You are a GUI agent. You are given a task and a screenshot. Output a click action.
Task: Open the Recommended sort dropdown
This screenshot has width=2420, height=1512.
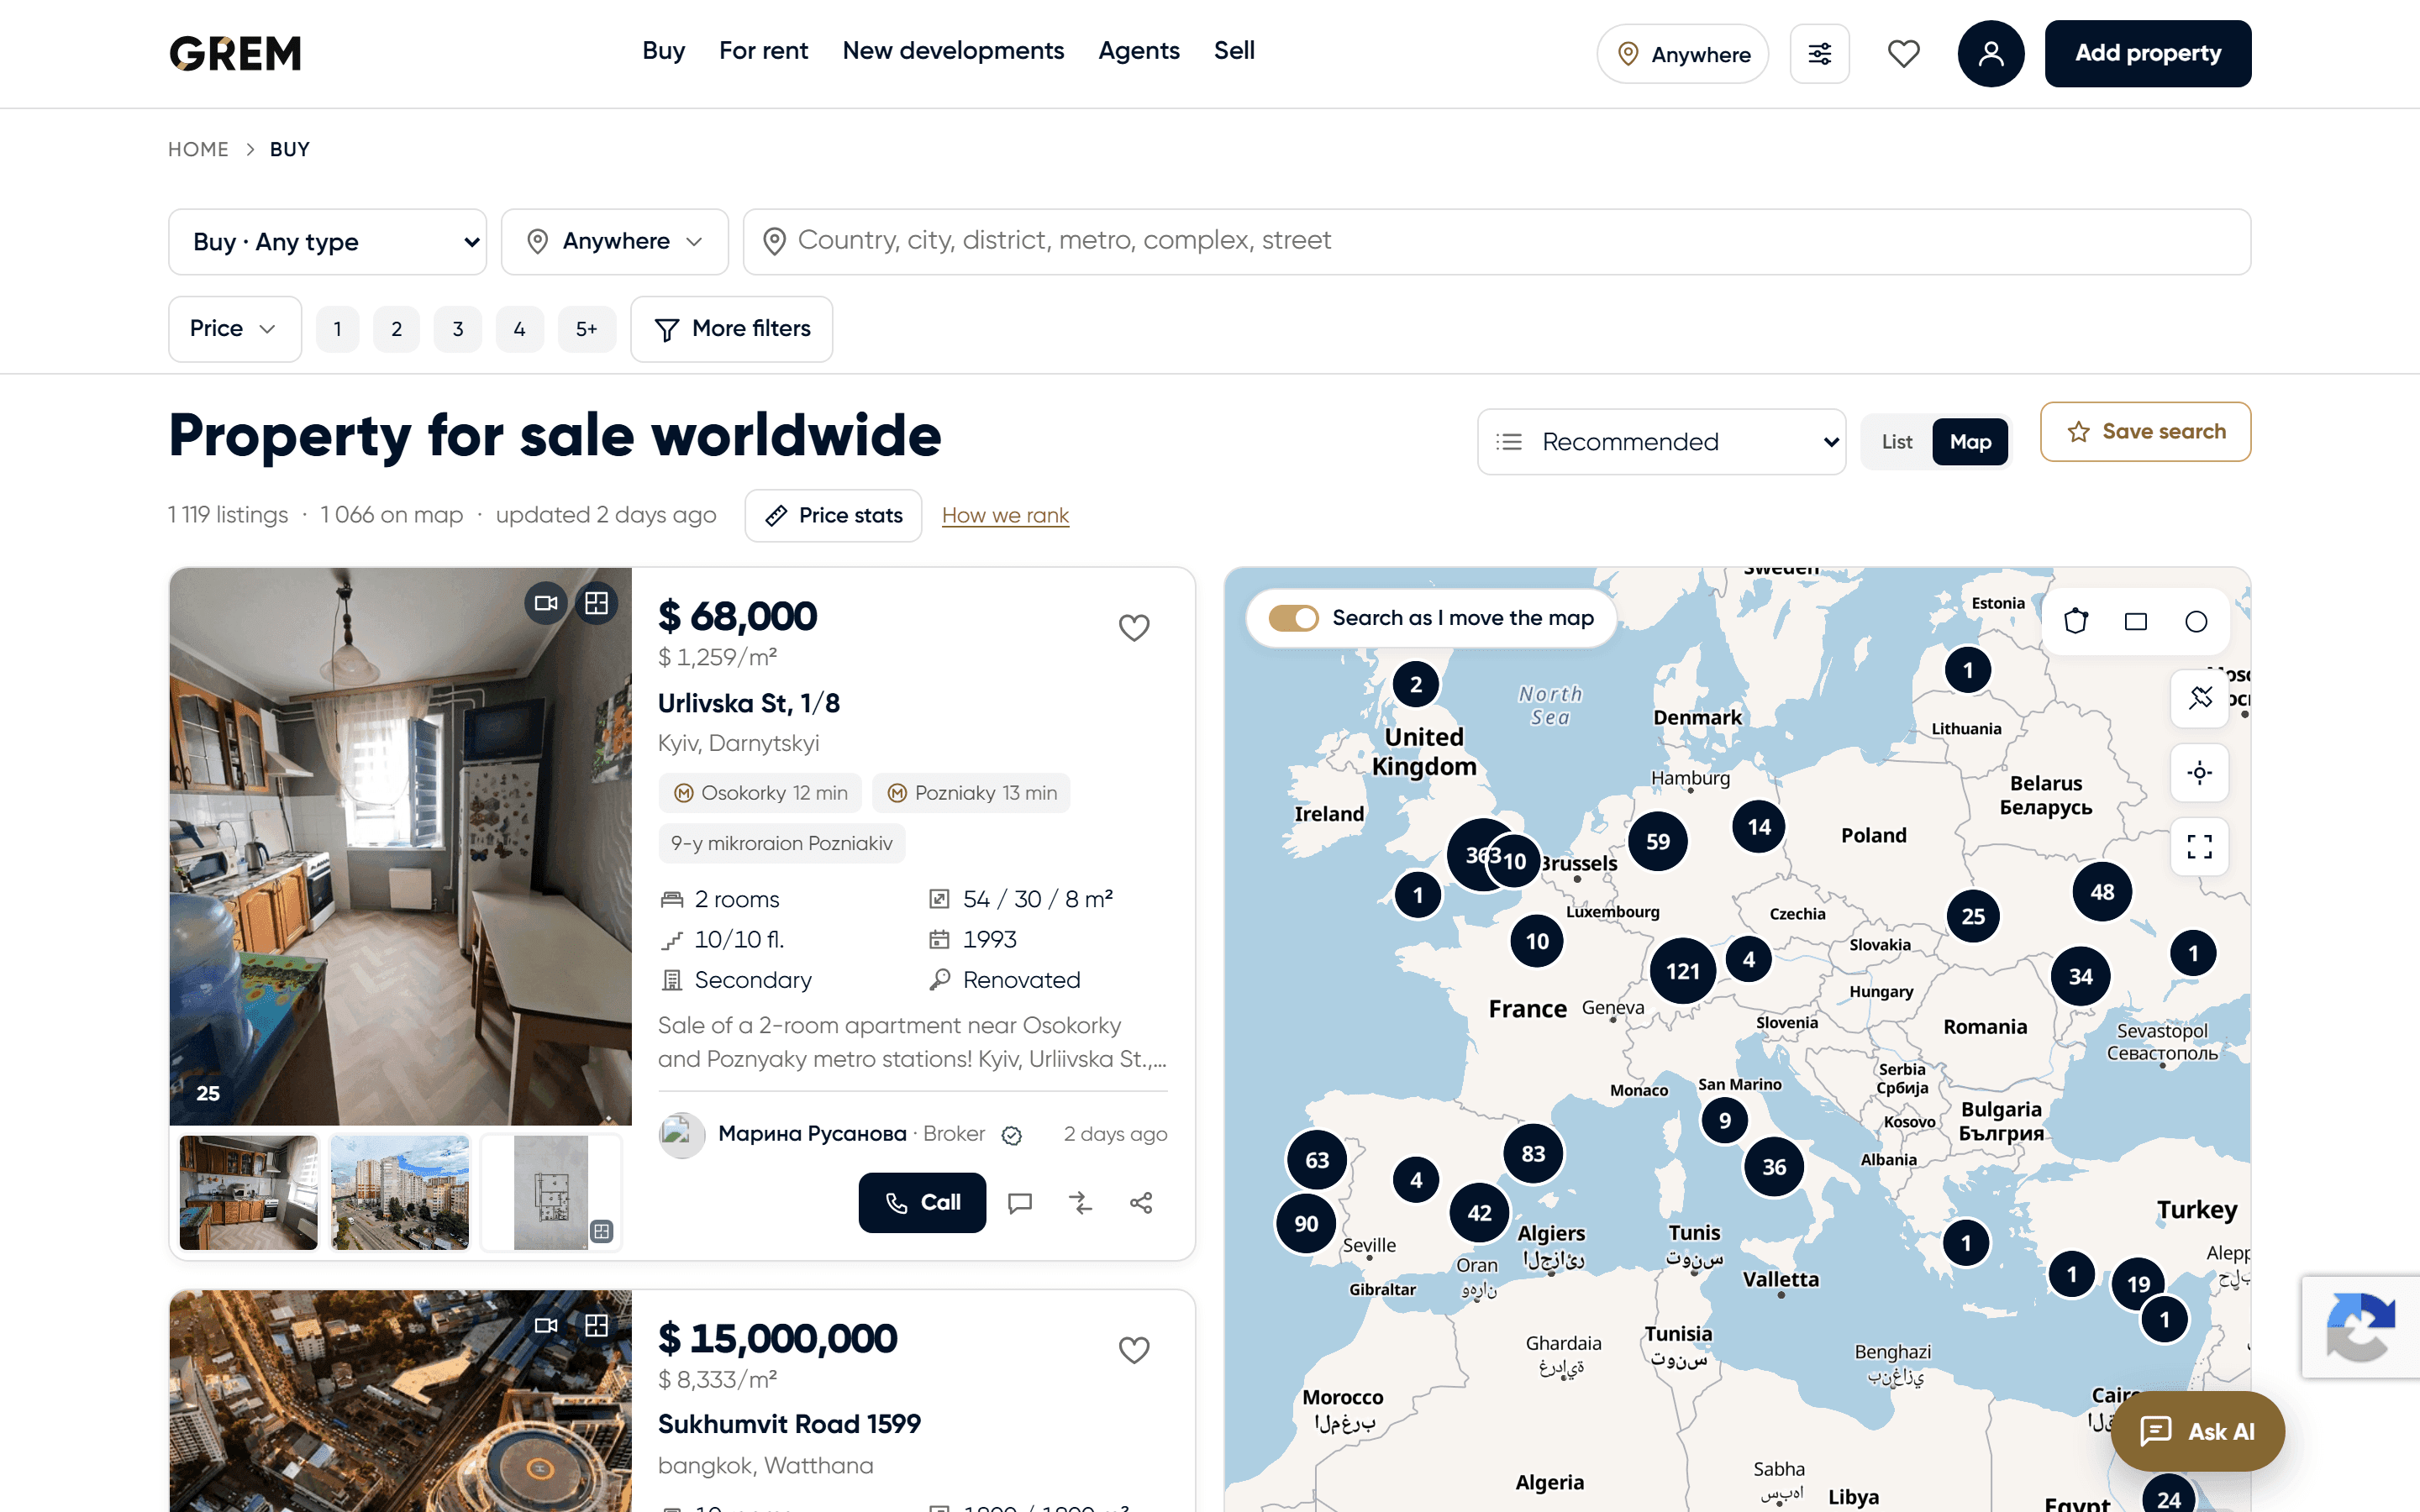pos(1662,442)
